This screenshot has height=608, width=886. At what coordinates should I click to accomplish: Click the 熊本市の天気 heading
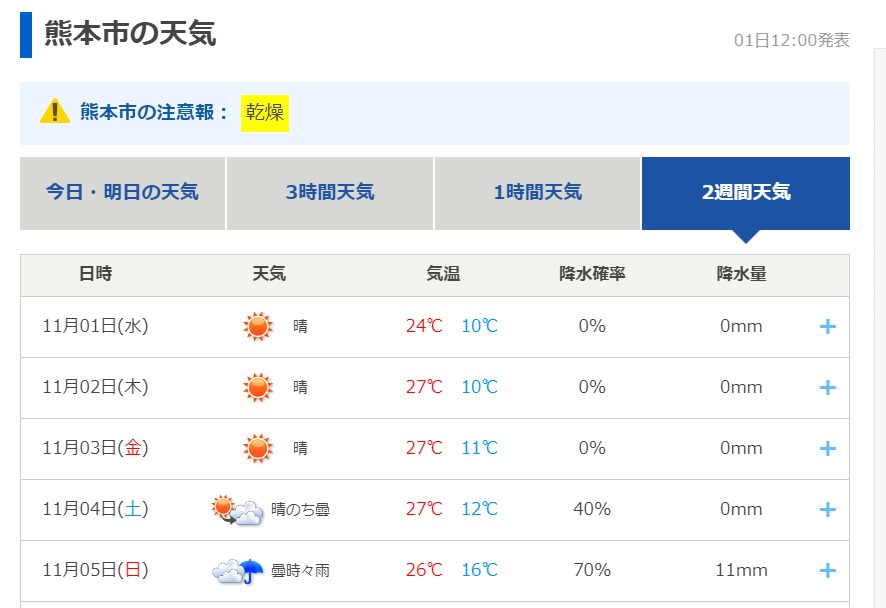click(x=130, y=34)
